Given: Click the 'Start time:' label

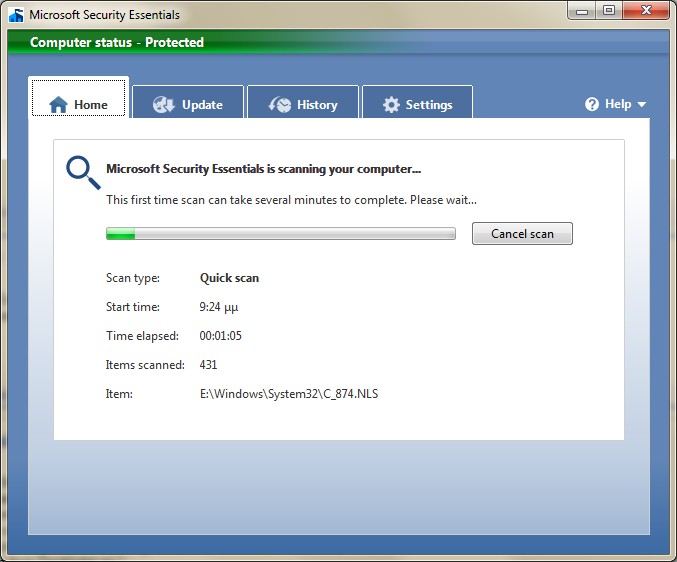Looking at the screenshot, I should pyautogui.click(x=133, y=307).
